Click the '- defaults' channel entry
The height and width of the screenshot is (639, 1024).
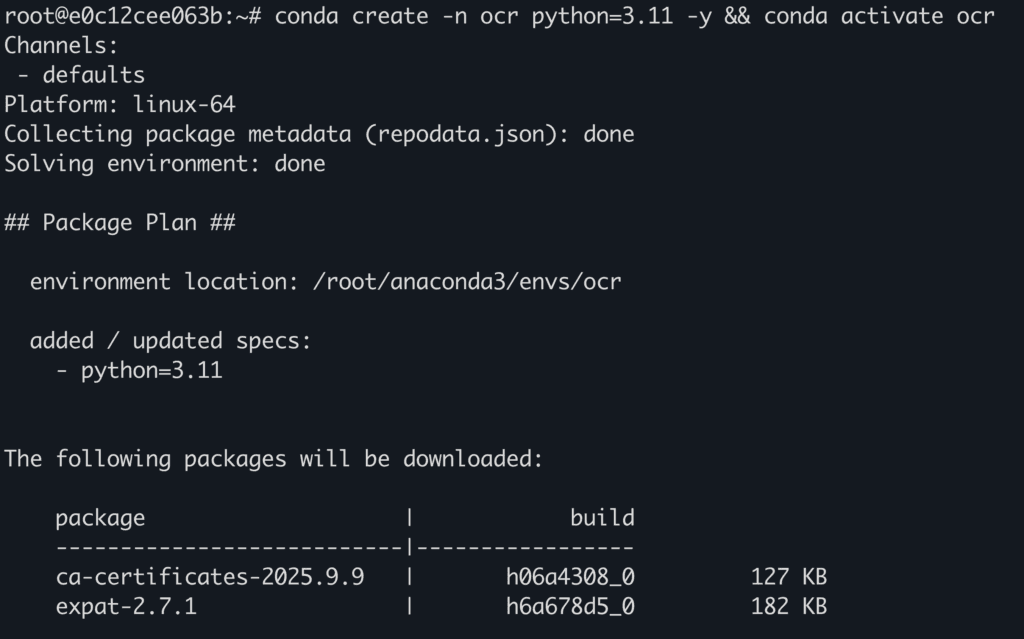[x=80, y=75]
